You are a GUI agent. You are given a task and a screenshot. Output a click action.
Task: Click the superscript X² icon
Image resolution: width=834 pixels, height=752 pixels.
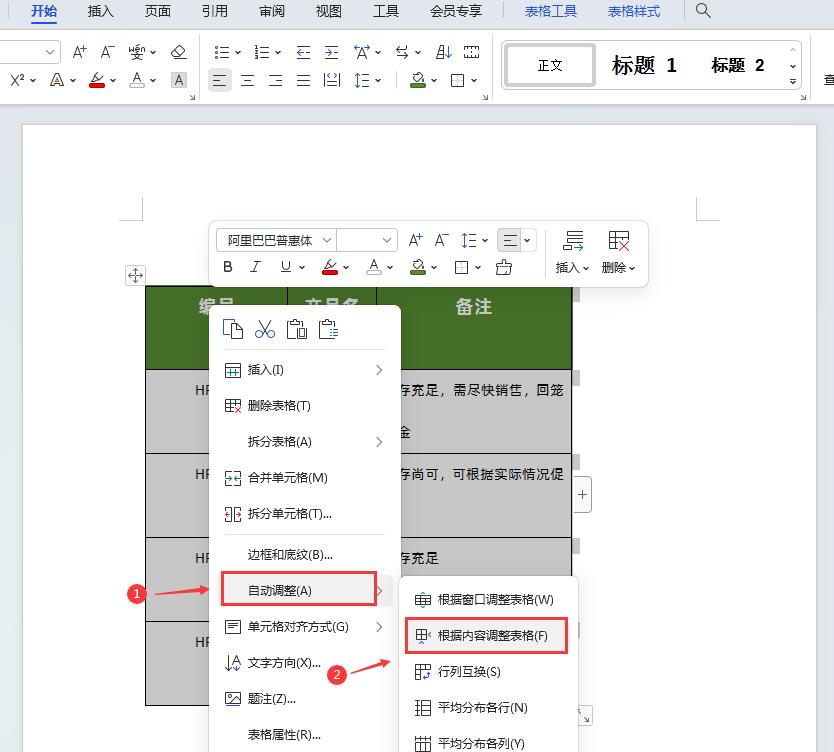click(17, 80)
